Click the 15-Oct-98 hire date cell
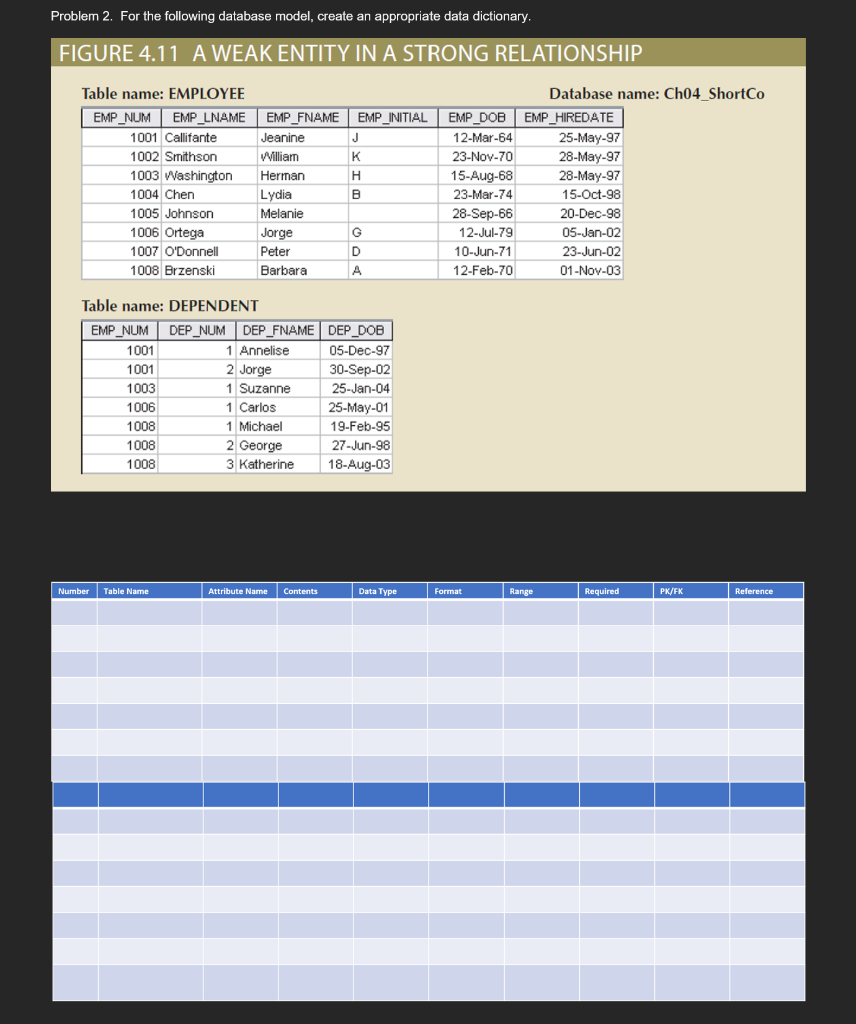The width and height of the screenshot is (856, 1024). [x=569, y=194]
